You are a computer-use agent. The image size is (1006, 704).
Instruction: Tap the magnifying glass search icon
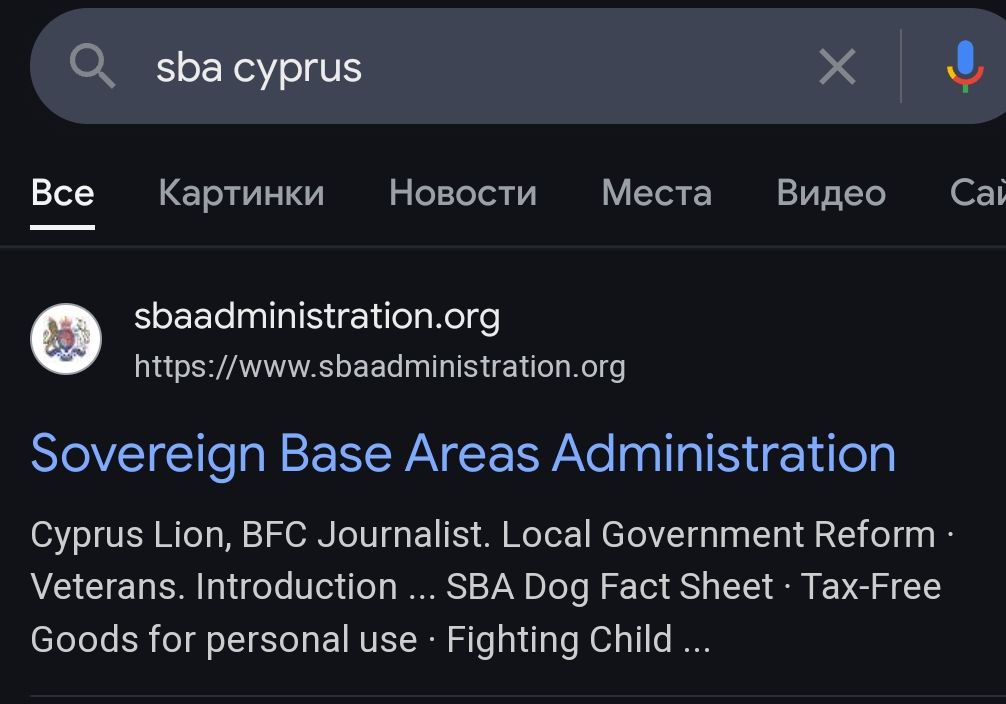pos(92,65)
